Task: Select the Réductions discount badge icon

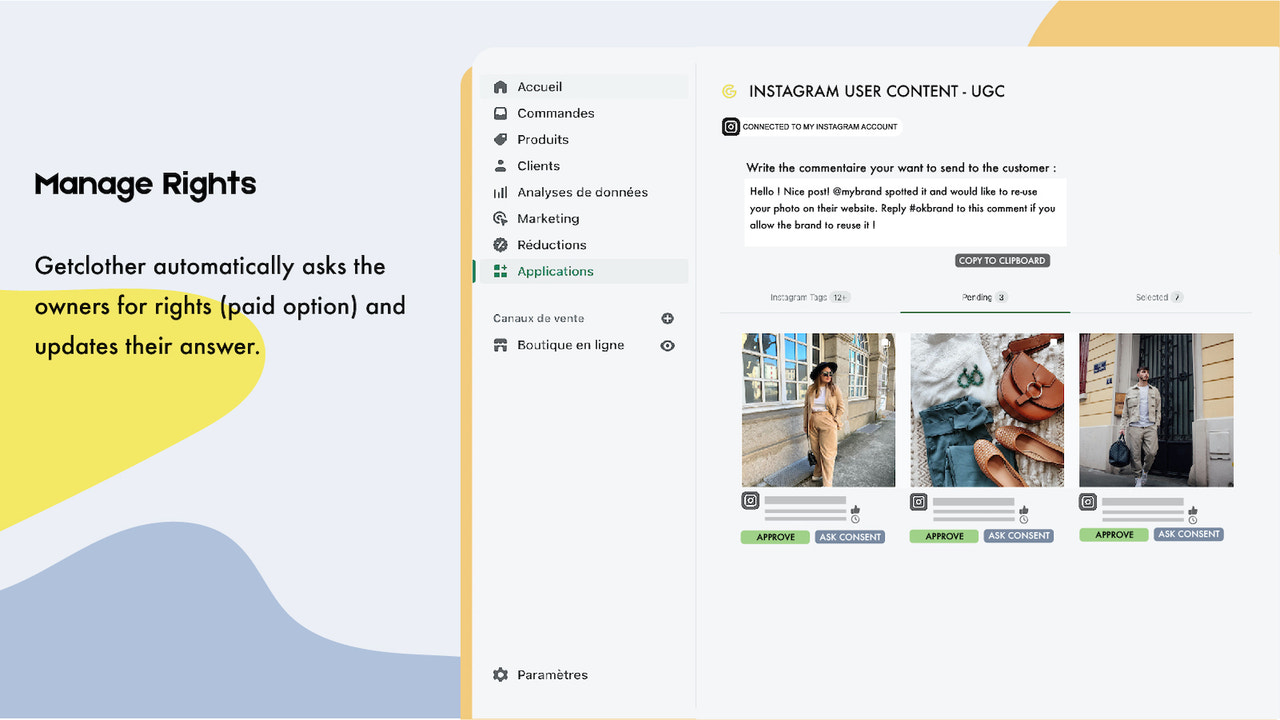Action: tap(500, 244)
